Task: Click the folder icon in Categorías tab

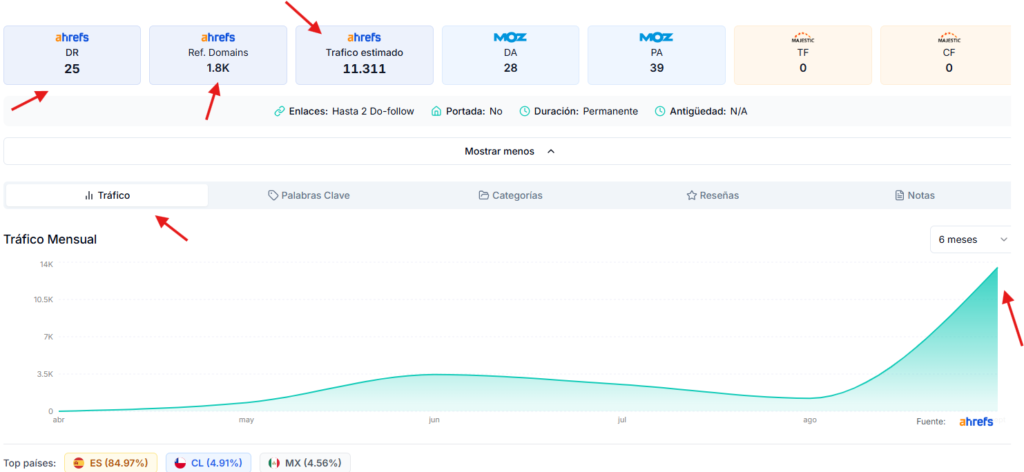Action: [484, 195]
